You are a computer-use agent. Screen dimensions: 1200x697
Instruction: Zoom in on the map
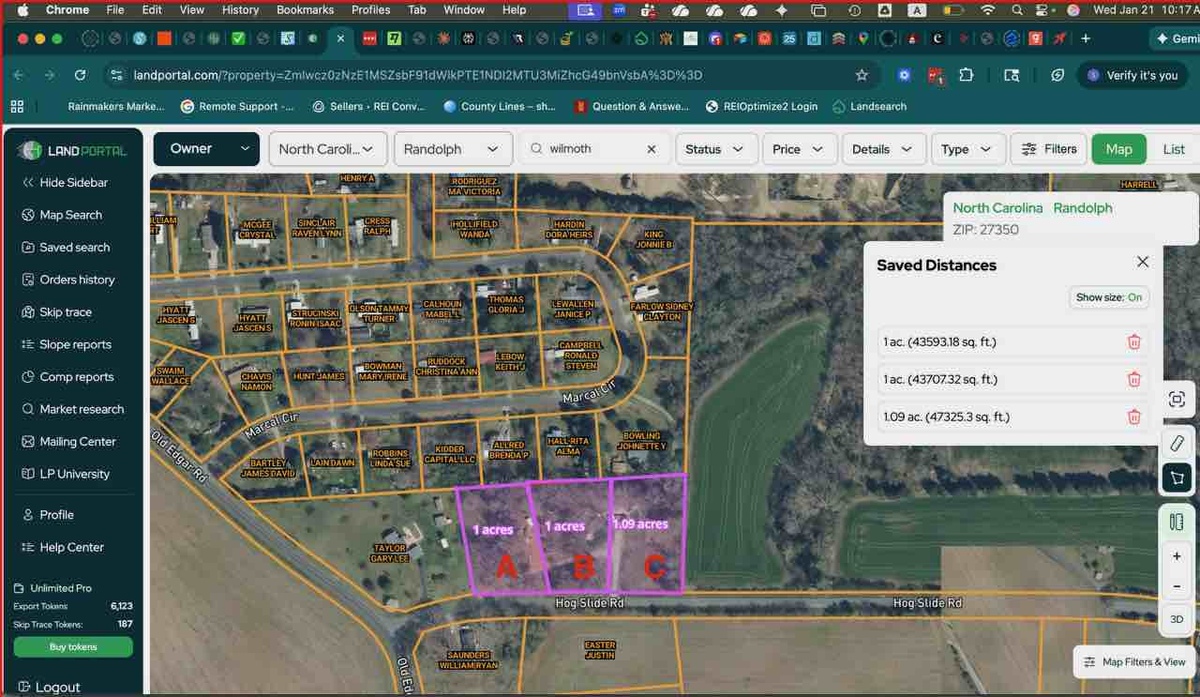[1176, 556]
